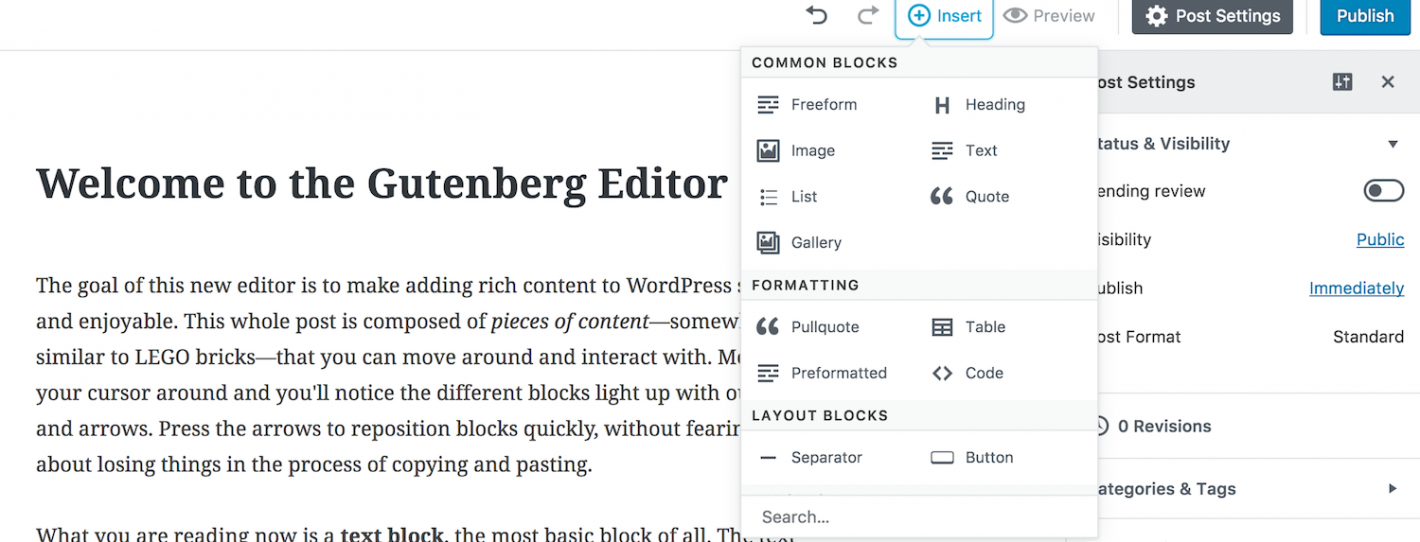The width and height of the screenshot is (1420, 542).
Task: Insert a Heading block
Action: click(979, 104)
